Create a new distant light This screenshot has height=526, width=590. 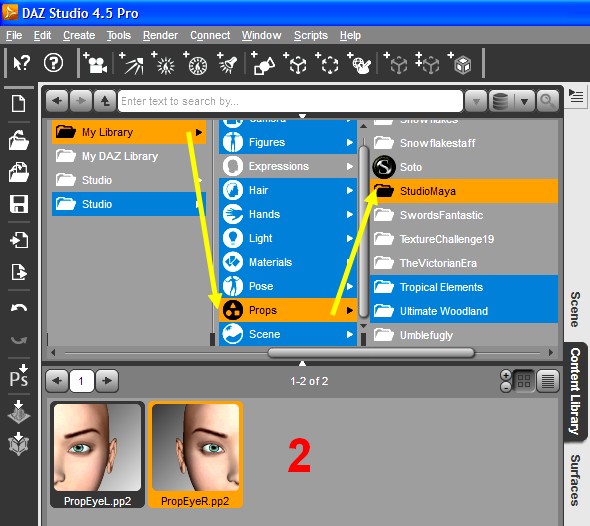(x=131, y=63)
